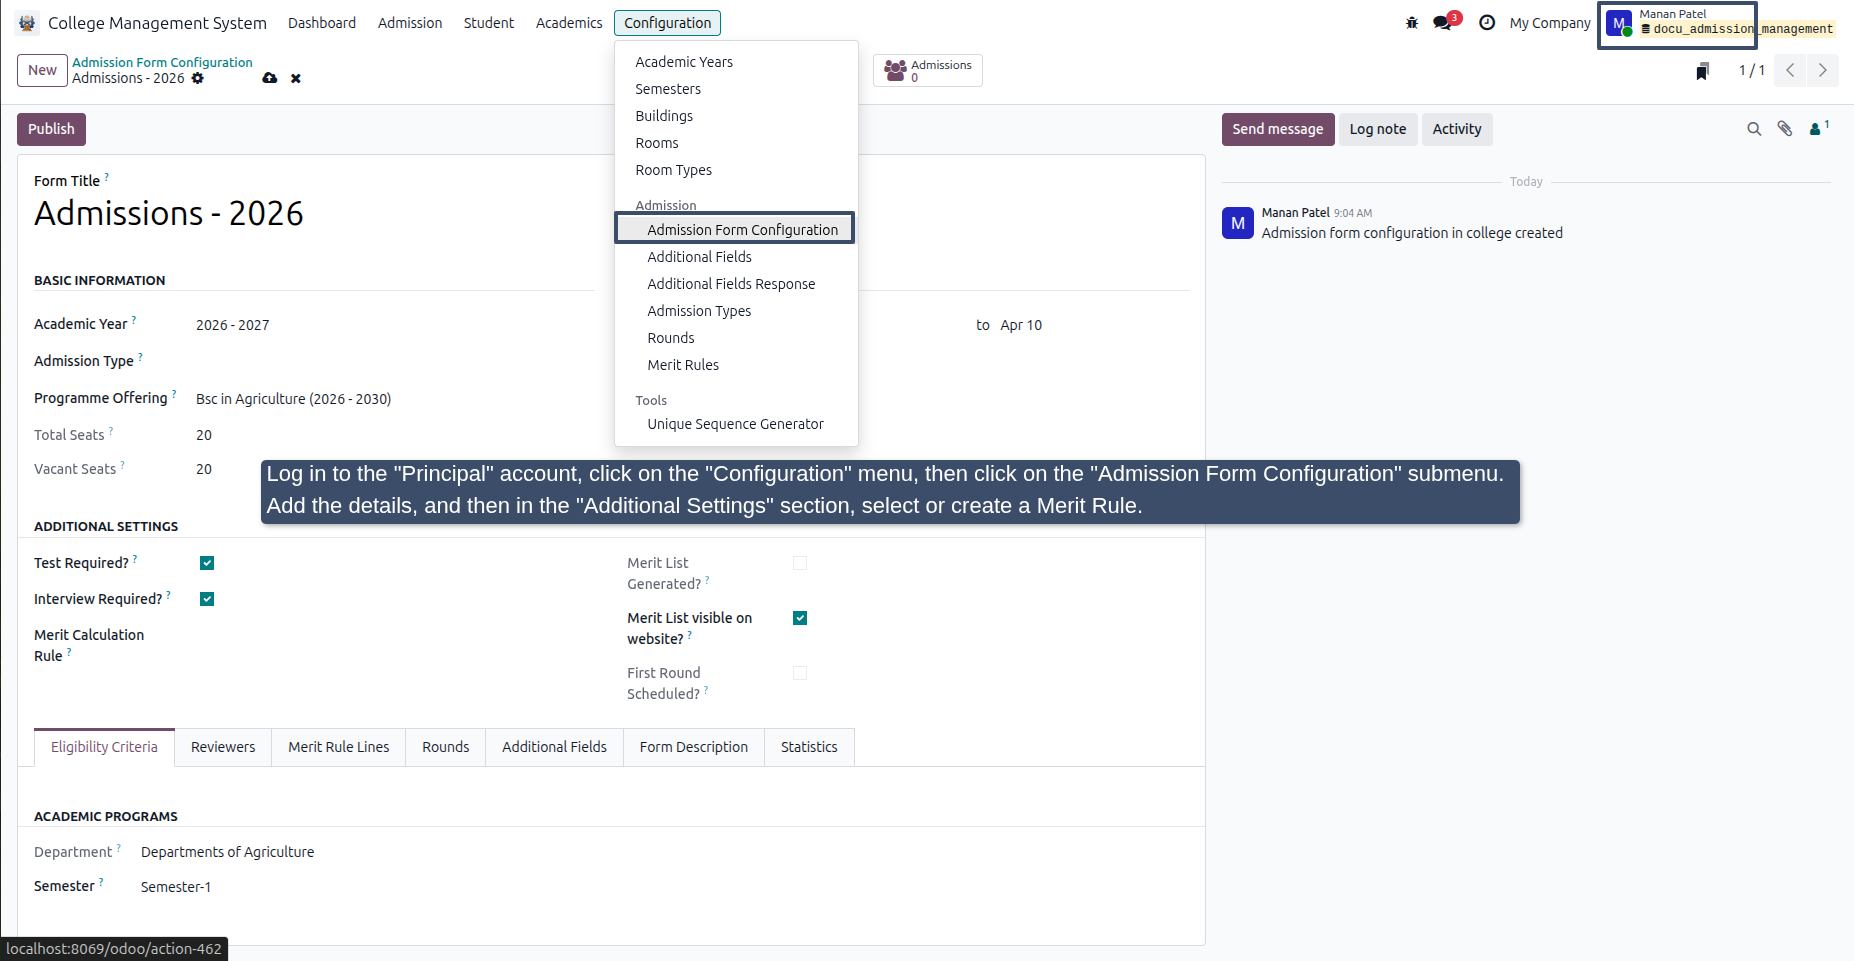Click the bookmark icon near pager
The image size is (1854, 961).
coord(1702,71)
